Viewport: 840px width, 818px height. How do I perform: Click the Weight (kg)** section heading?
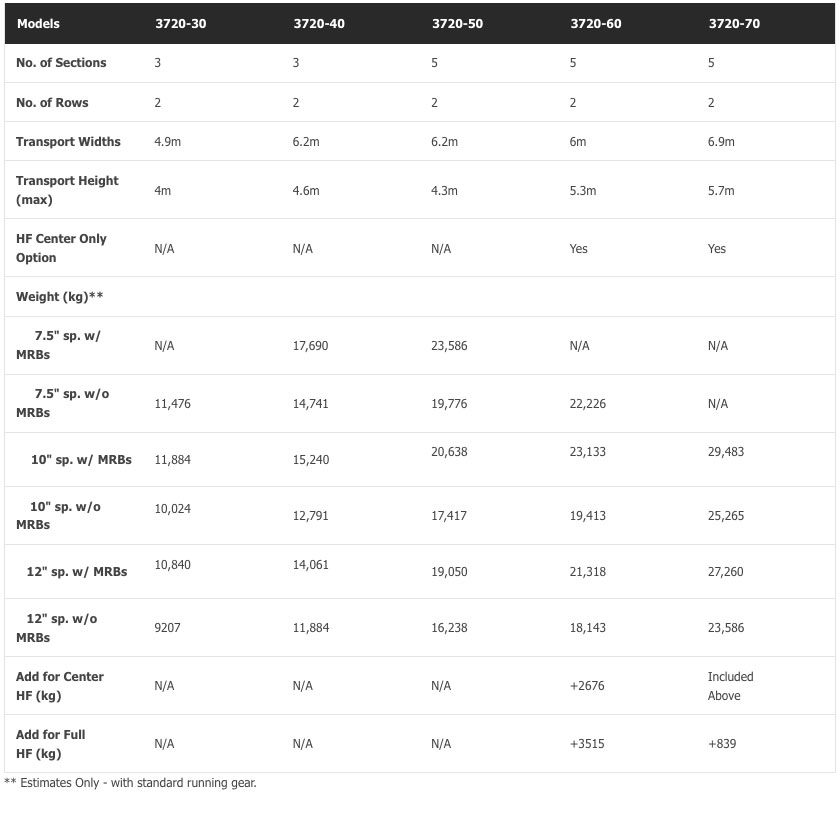click(60, 297)
